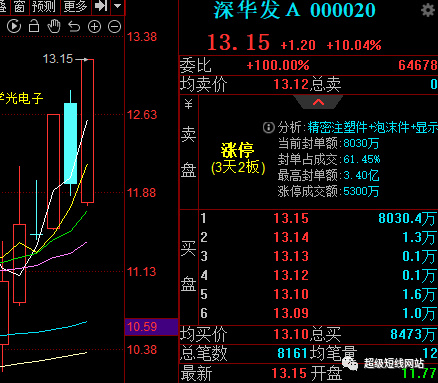Select the 窗 tab
Image resolution: width=438 pixels, height=383 pixels.
20,6
